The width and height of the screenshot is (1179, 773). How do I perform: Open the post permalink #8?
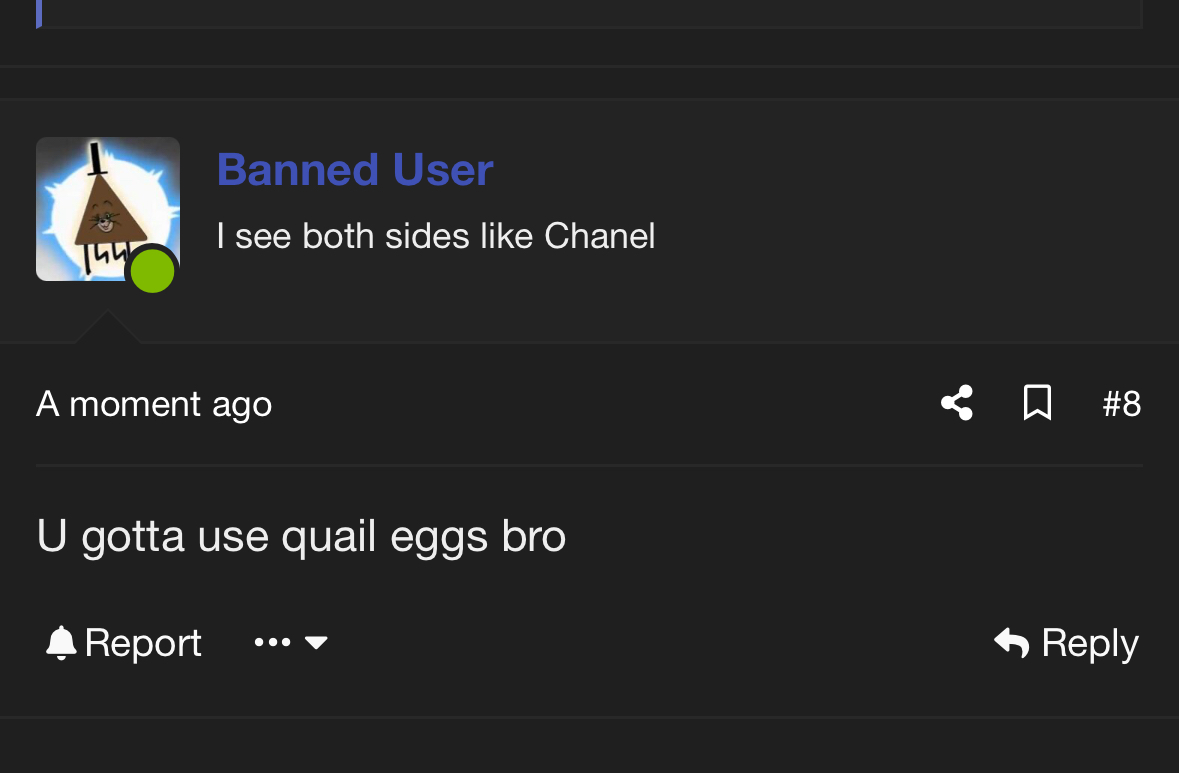[x=1121, y=404]
